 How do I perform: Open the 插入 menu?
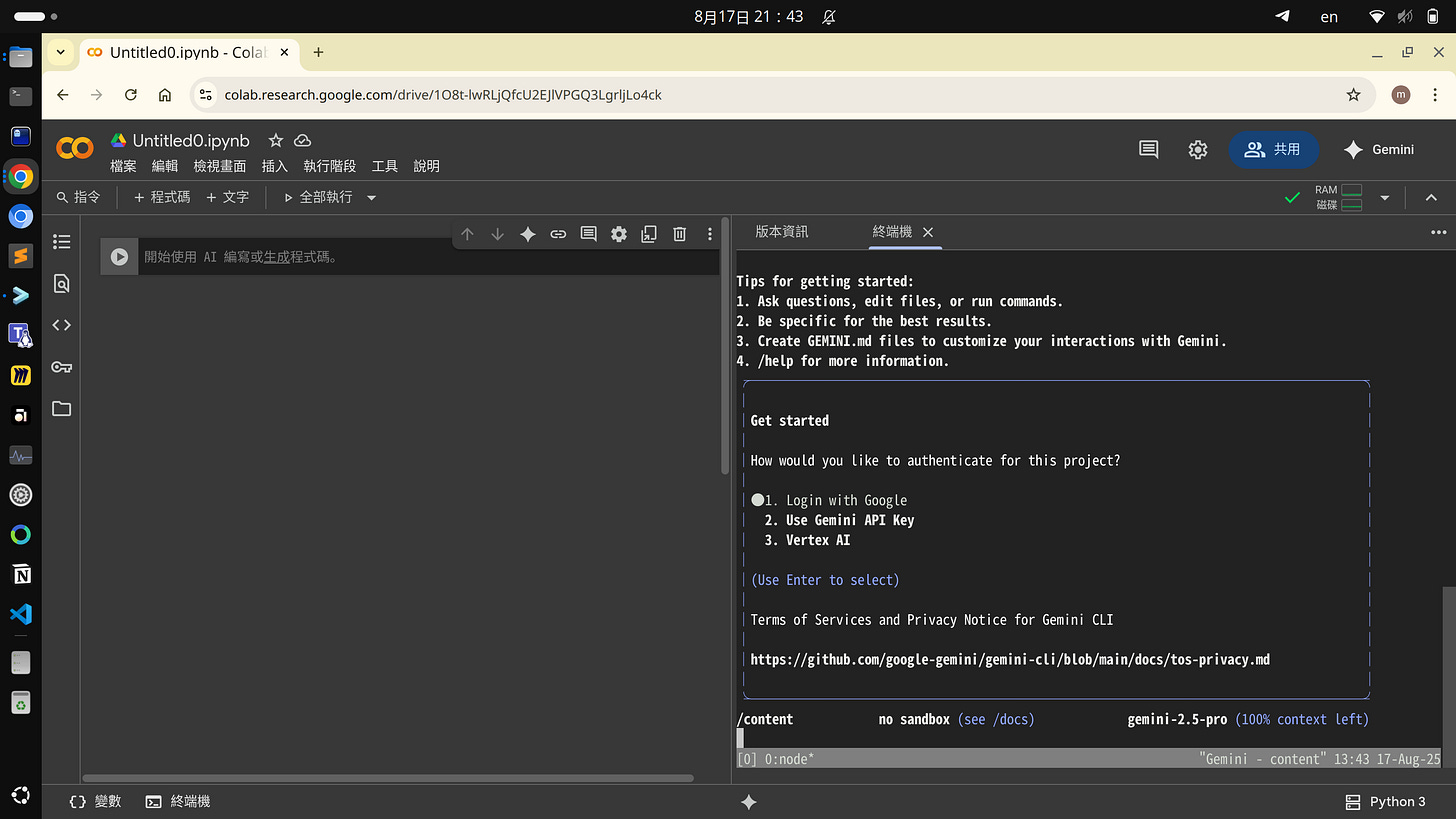pos(274,166)
